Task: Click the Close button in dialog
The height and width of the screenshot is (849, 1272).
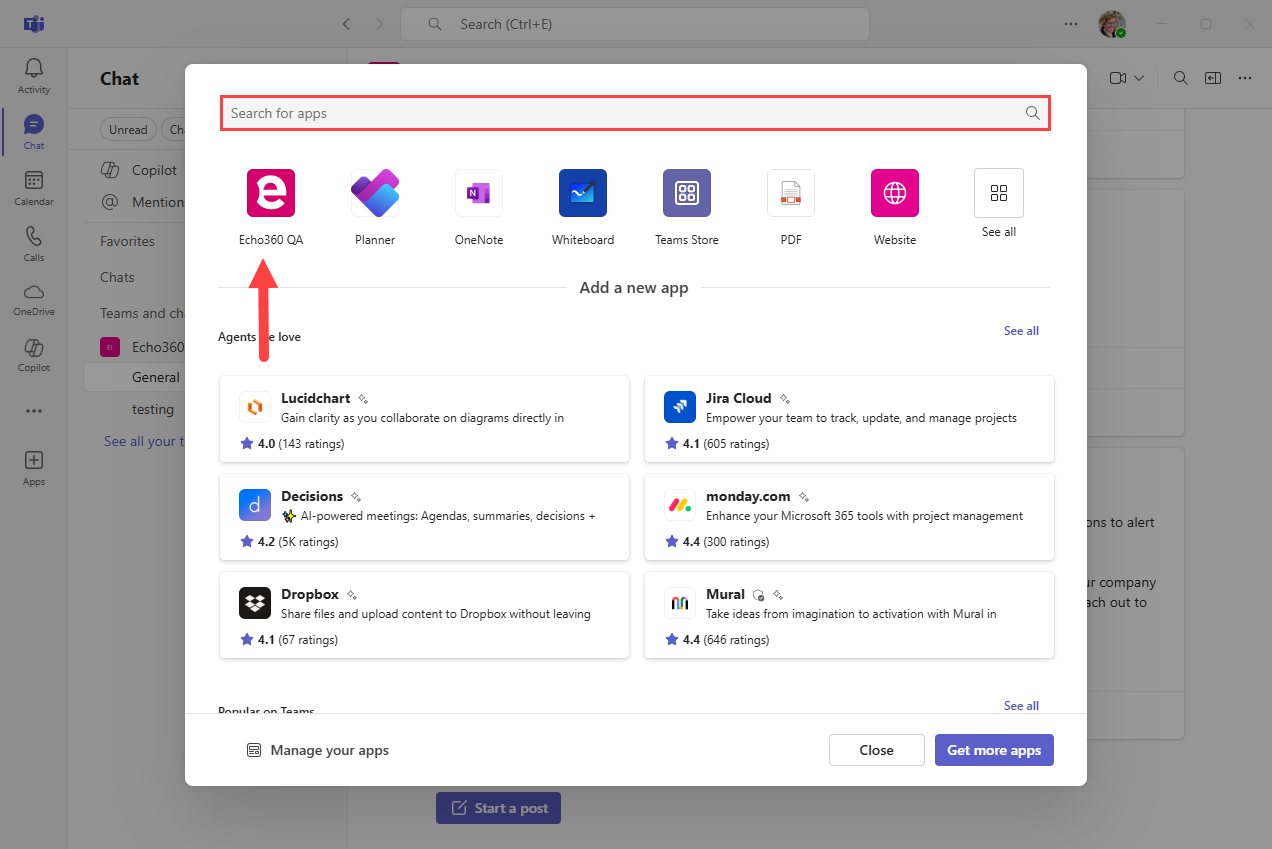Action: click(x=876, y=750)
